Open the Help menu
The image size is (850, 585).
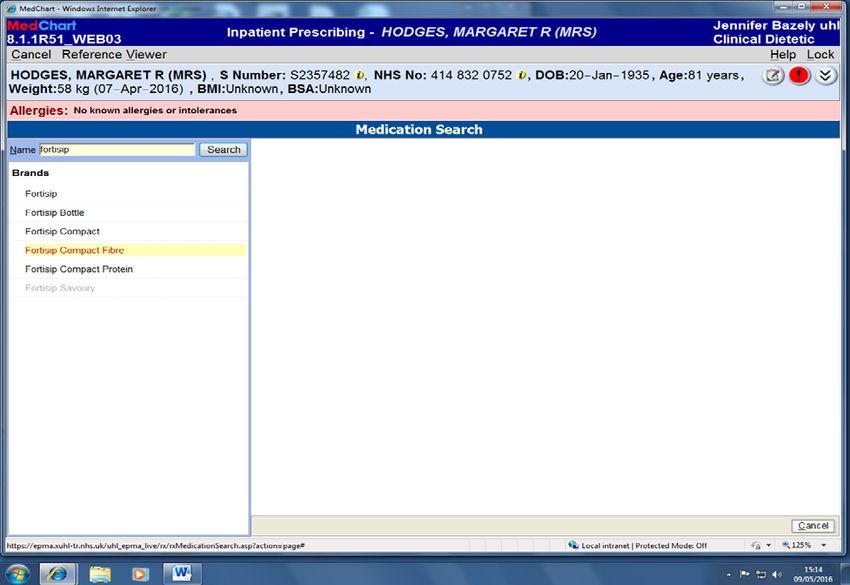(x=783, y=54)
